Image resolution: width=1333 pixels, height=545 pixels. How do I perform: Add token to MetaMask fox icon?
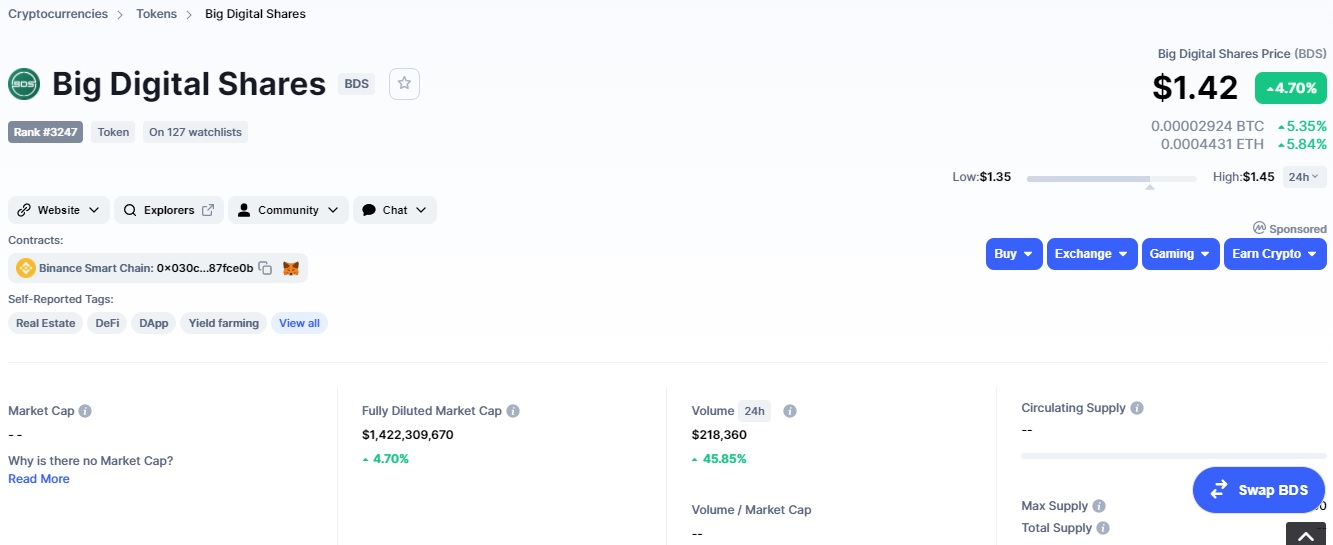[x=291, y=268]
